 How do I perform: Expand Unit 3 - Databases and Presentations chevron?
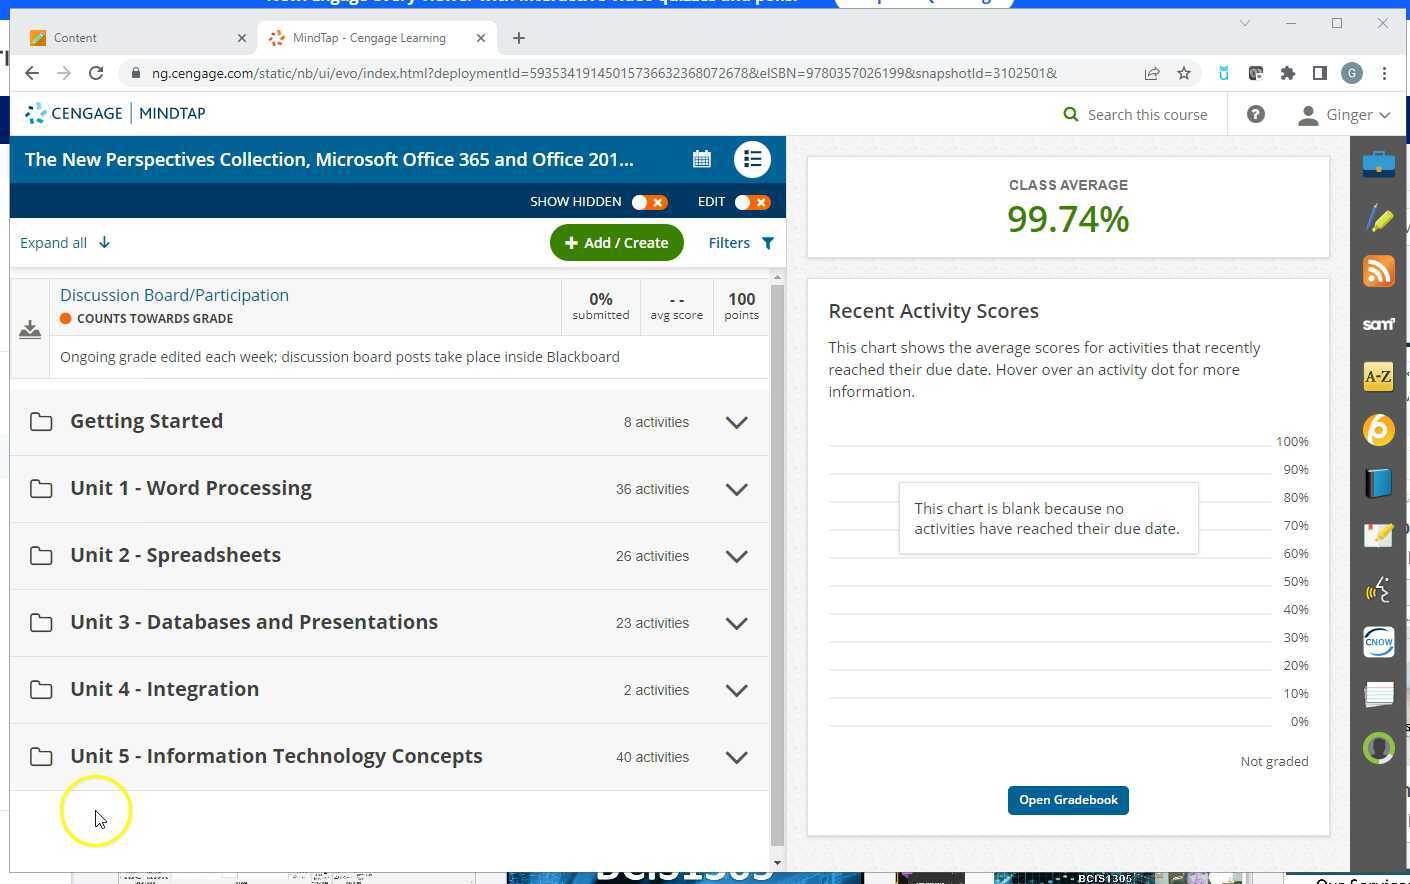pyautogui.click(x=737, y=623)
